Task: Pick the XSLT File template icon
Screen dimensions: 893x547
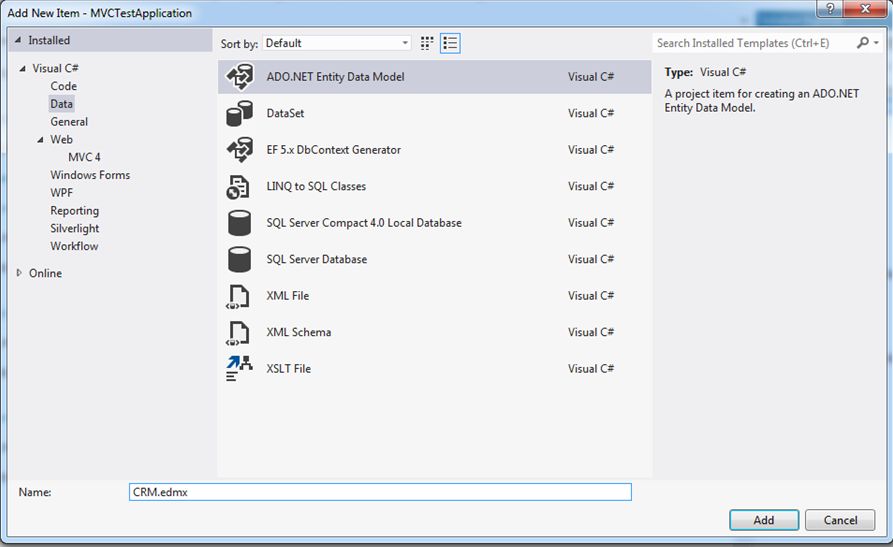Action: pyautogui.click(x=240, y=369)
